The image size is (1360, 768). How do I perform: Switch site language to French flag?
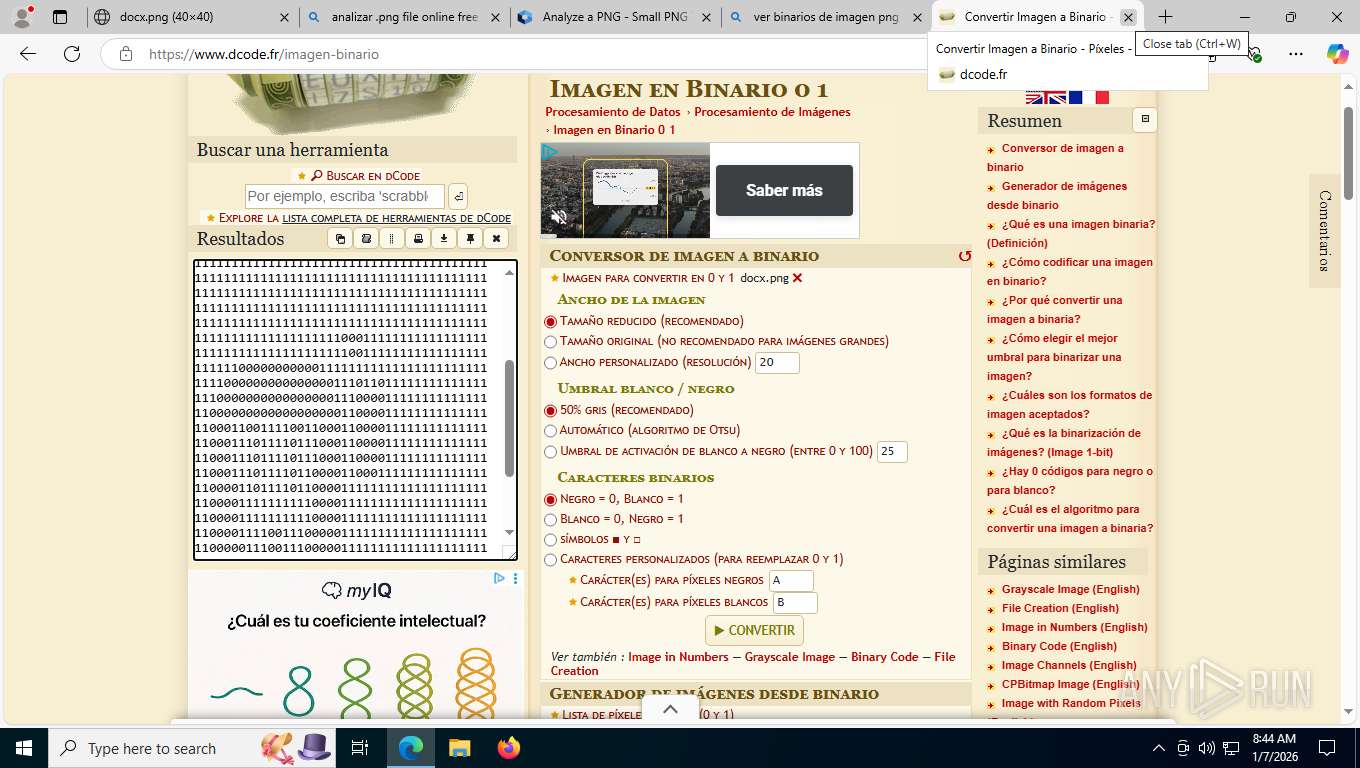pos(1089,97)
